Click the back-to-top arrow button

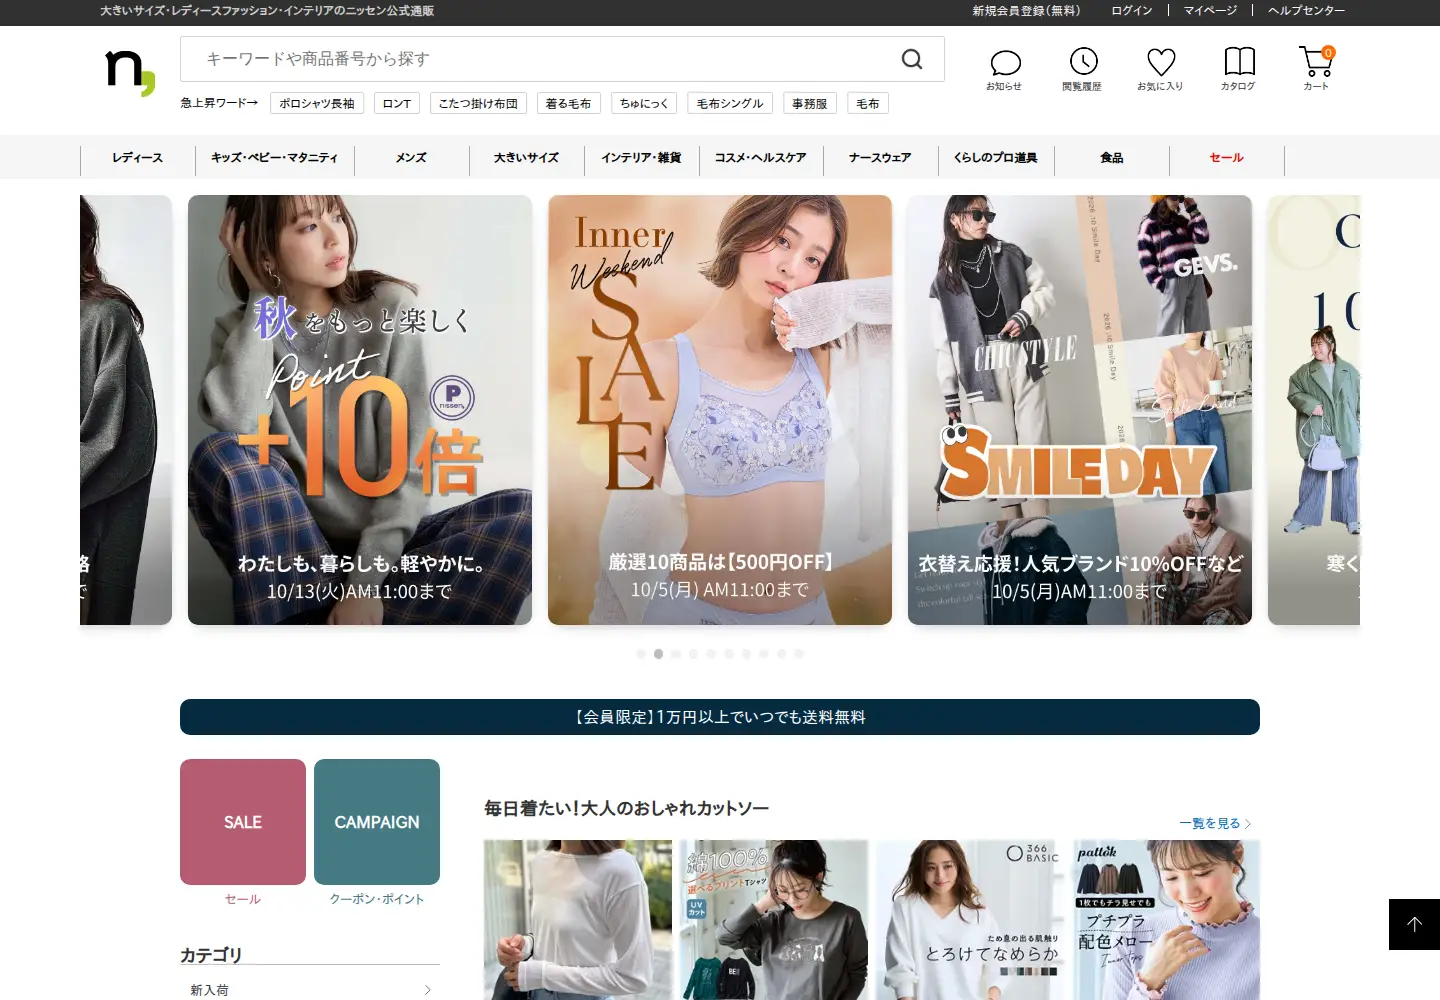1414,924
